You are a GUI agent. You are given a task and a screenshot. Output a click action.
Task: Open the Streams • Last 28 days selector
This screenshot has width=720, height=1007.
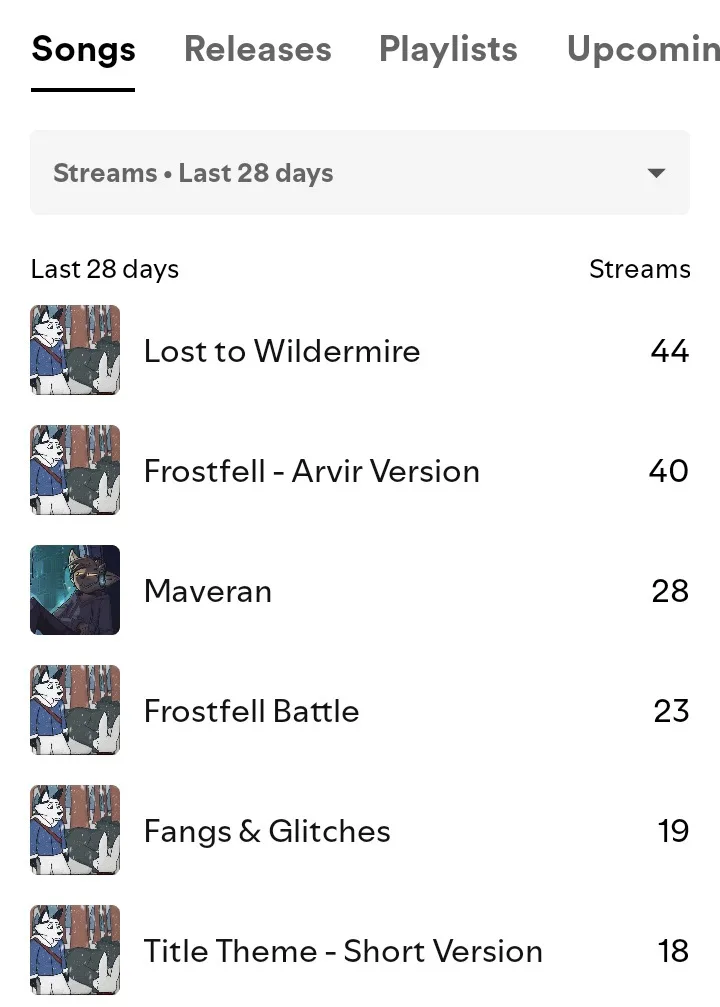pos(360,173)
